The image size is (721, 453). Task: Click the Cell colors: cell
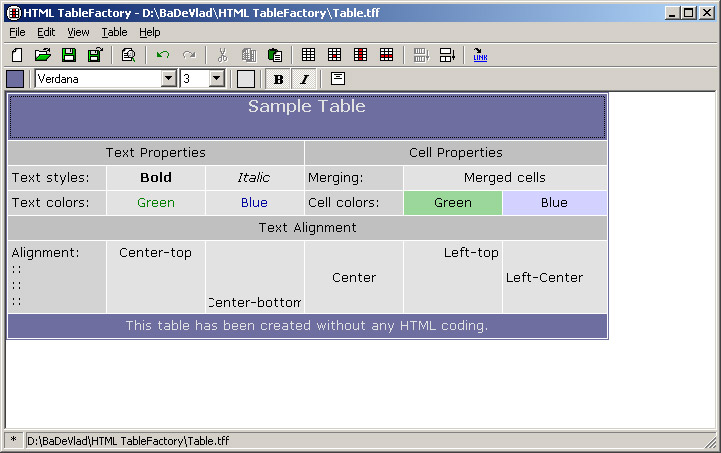click(x=354, y=203)
